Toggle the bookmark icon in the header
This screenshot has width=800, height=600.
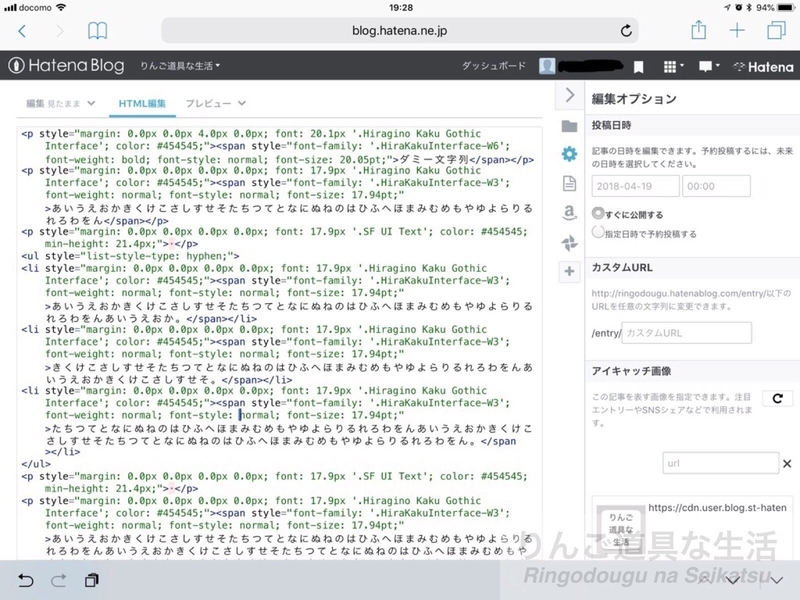(639, 65)
